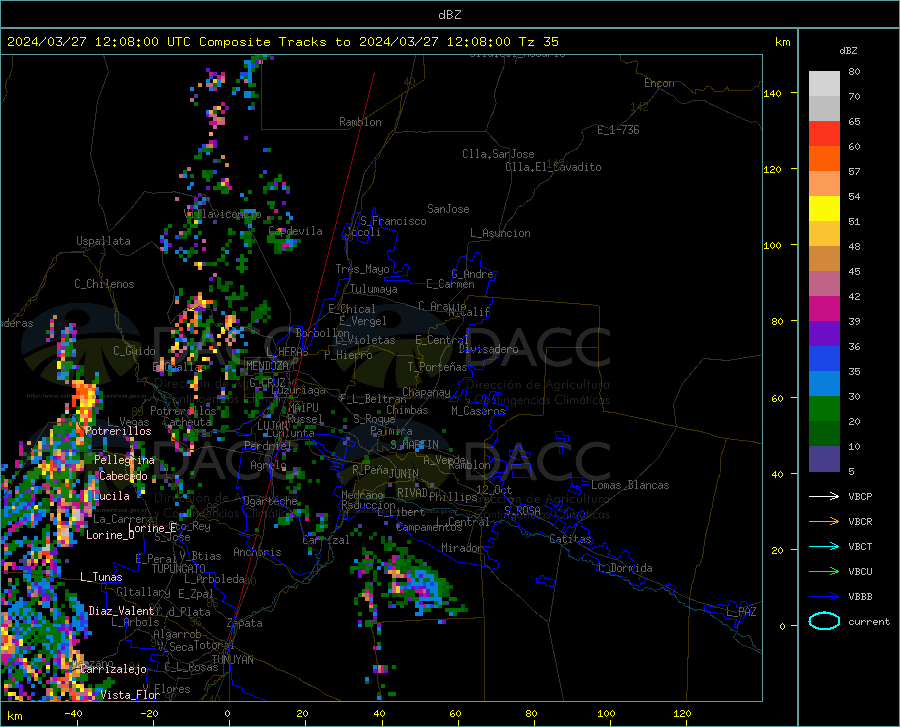
Task: Click the 'Tres_Mayo' map label
Action: 362,269
